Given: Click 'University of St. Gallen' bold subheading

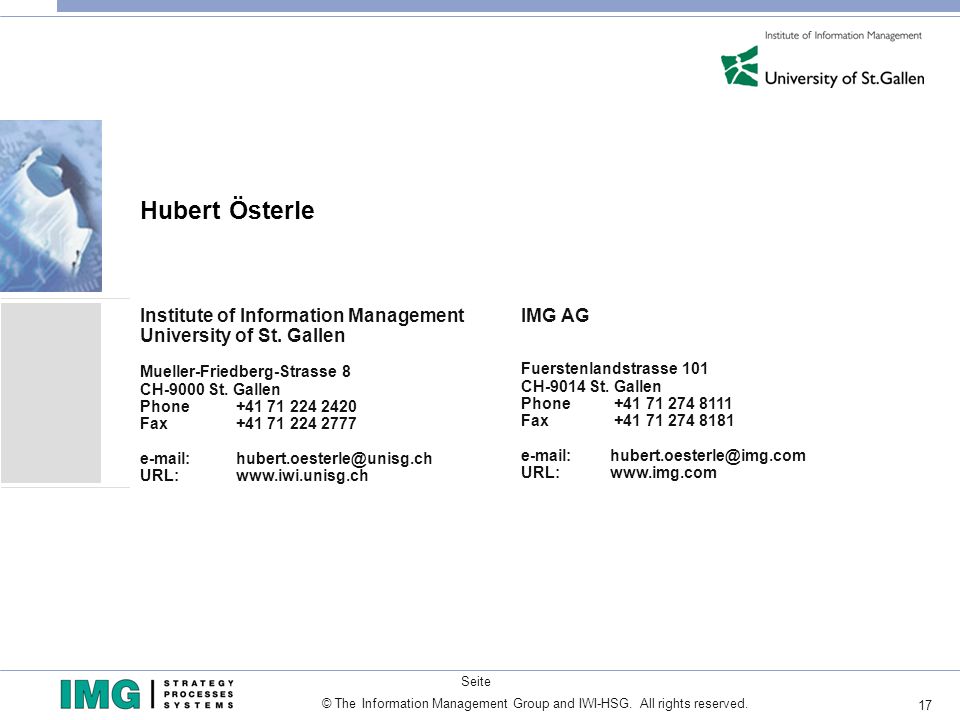Looking at the screenshot, I should [x=242, y=336].
